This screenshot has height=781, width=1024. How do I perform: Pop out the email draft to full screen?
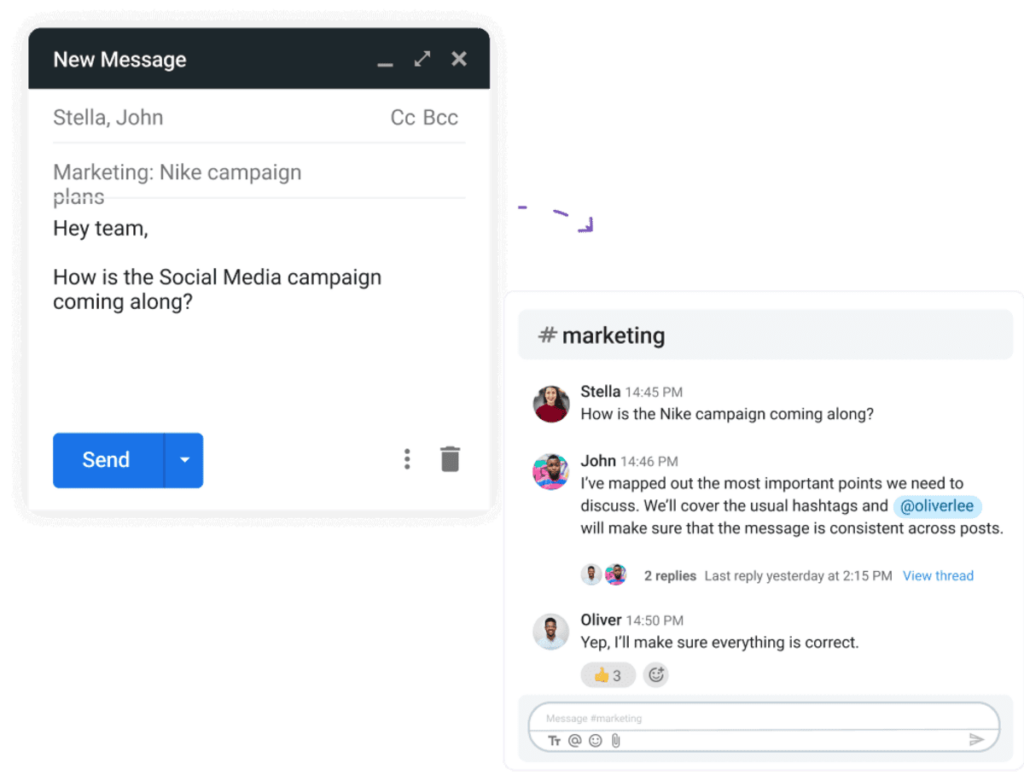coord(421,58)
